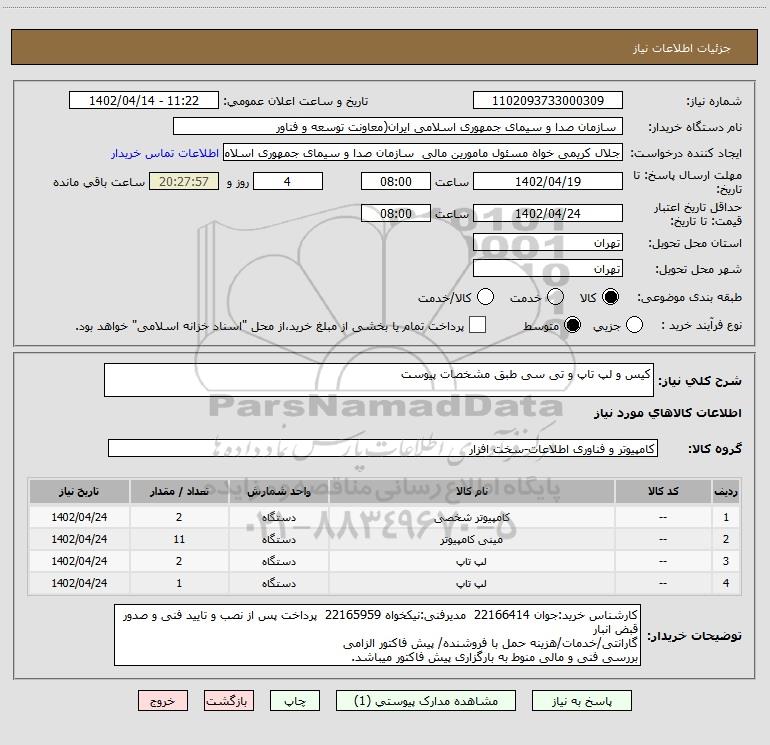Open مشاهده مدارک پیوستی (1) button

426,701
